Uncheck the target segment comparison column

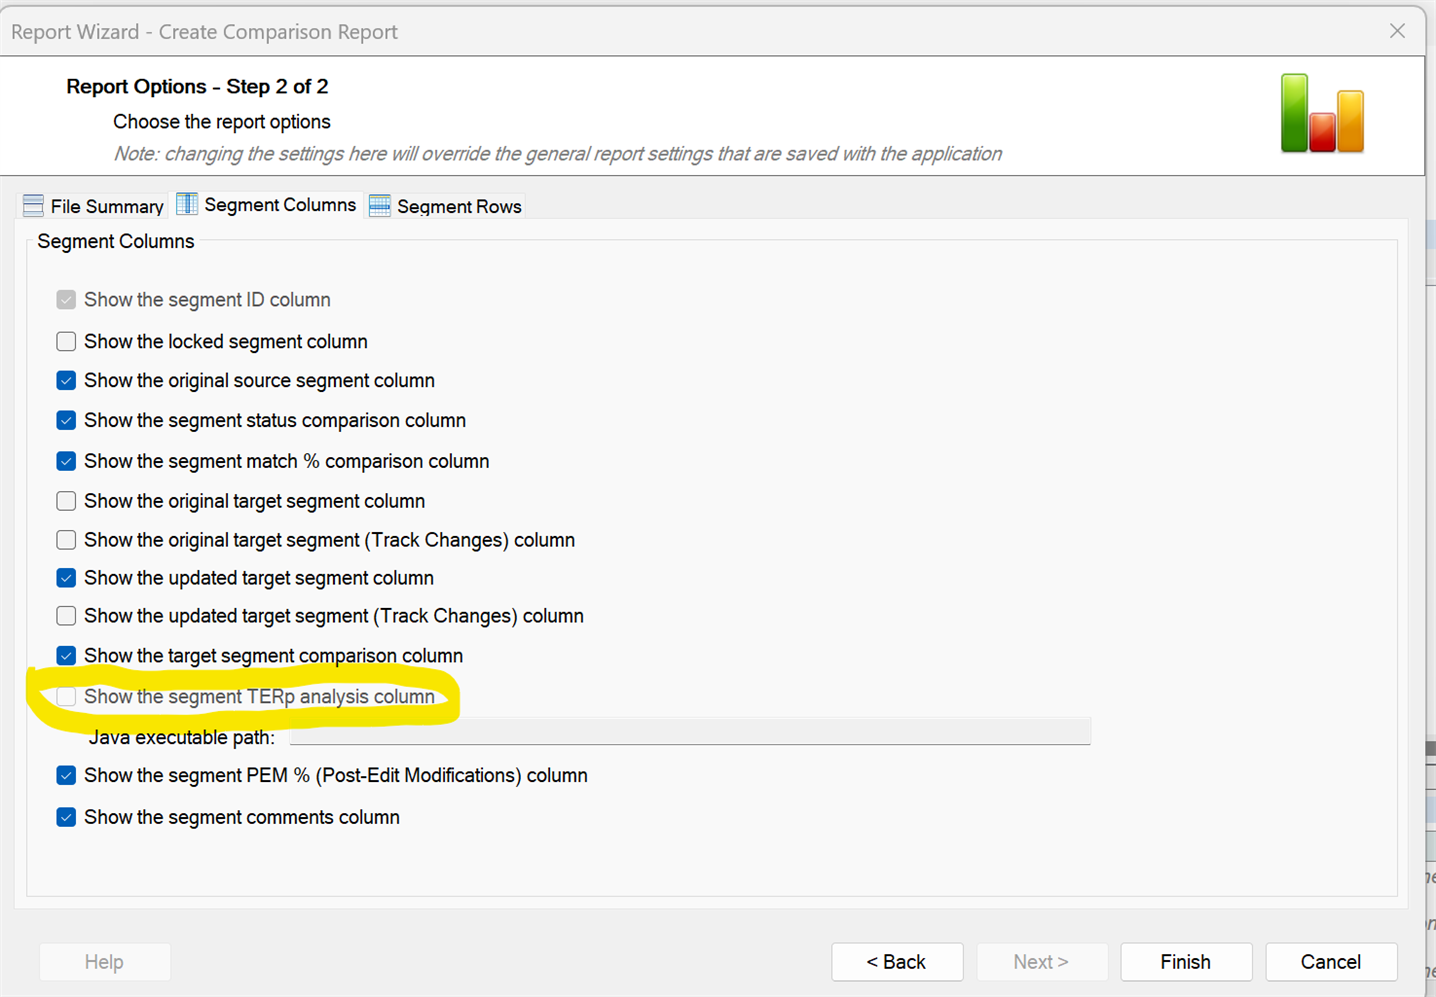[x=65, y=655]
